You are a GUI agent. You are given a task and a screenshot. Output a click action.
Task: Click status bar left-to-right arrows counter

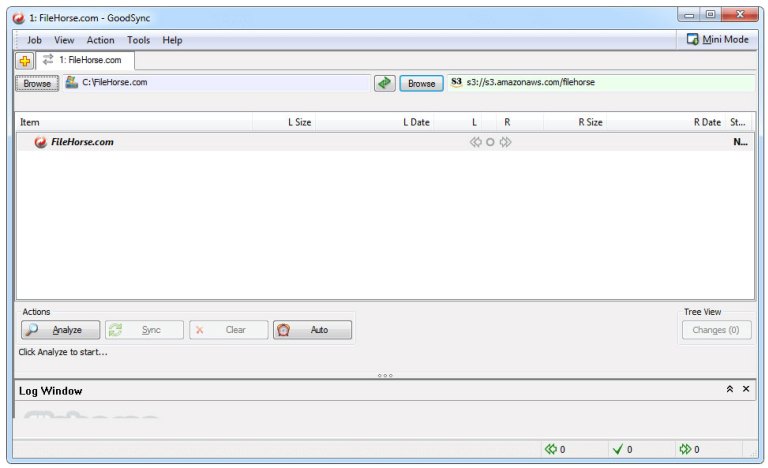pos(689,449)
